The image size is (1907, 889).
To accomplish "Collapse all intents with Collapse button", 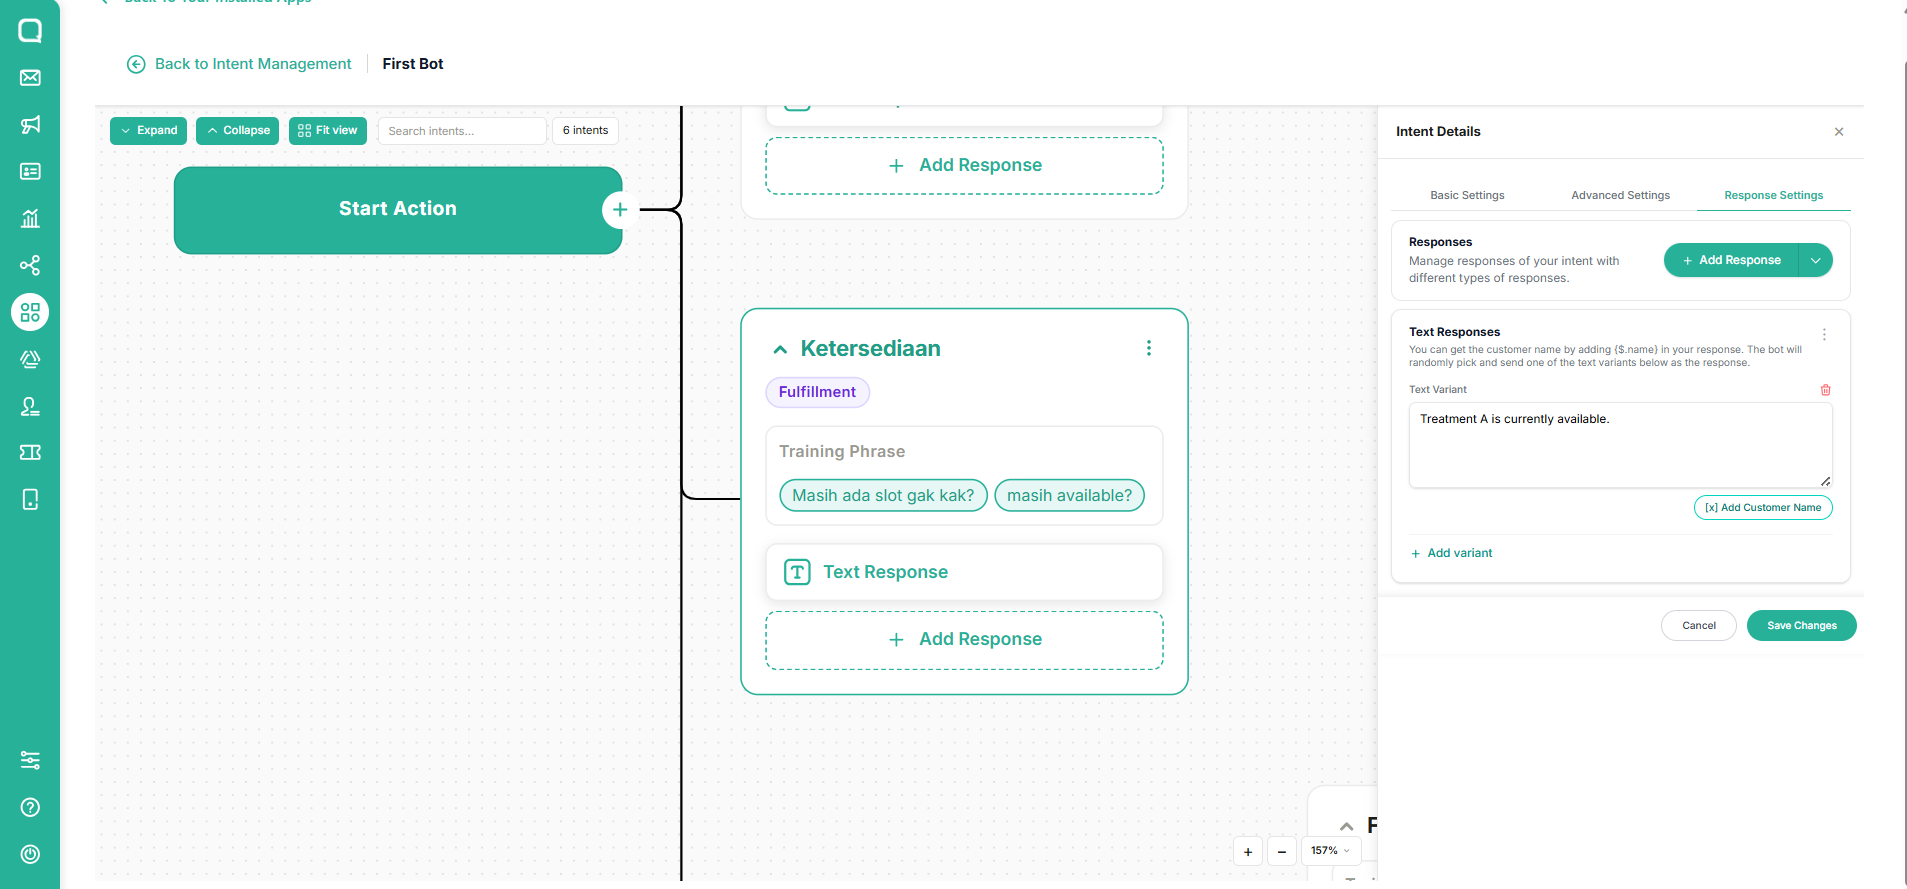I will [x=238, y=131].
